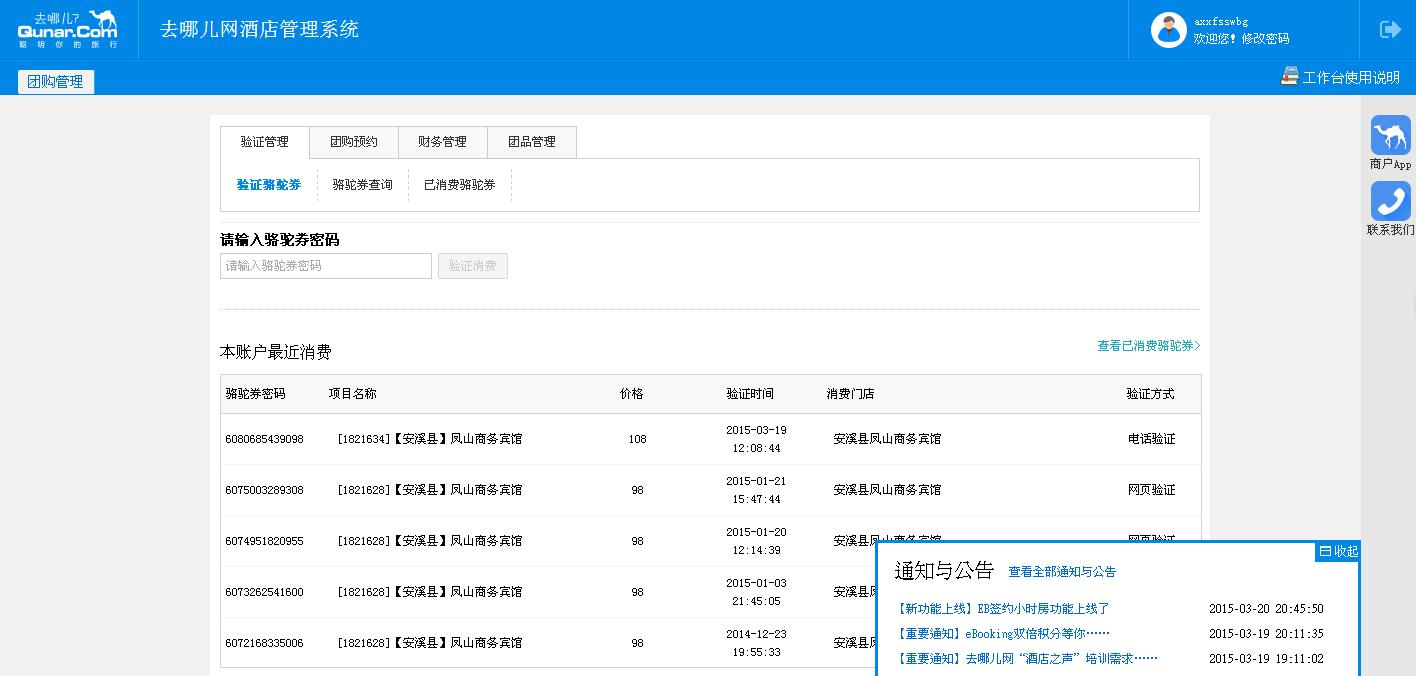Click 安溪县凤山商务宾馆 store in 6080685439098 row
The width and height of the screenshot is (1416, 676).
887,439
